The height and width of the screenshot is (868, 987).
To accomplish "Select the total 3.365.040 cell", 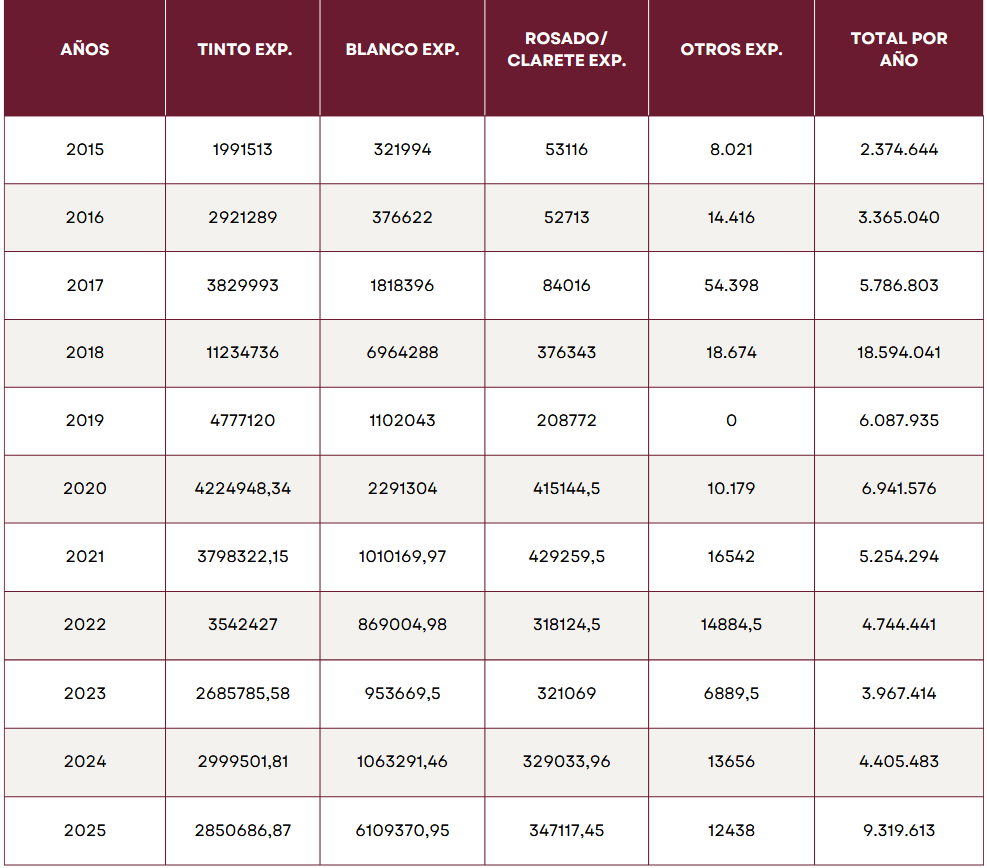I will point(899,218).
